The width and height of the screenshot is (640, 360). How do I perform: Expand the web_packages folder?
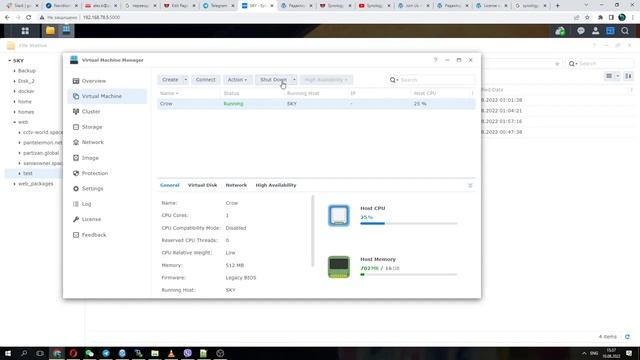coord(15,184)
